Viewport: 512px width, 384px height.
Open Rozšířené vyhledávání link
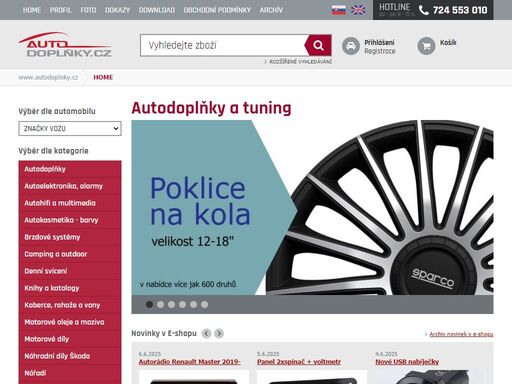[x=300, y=62]
